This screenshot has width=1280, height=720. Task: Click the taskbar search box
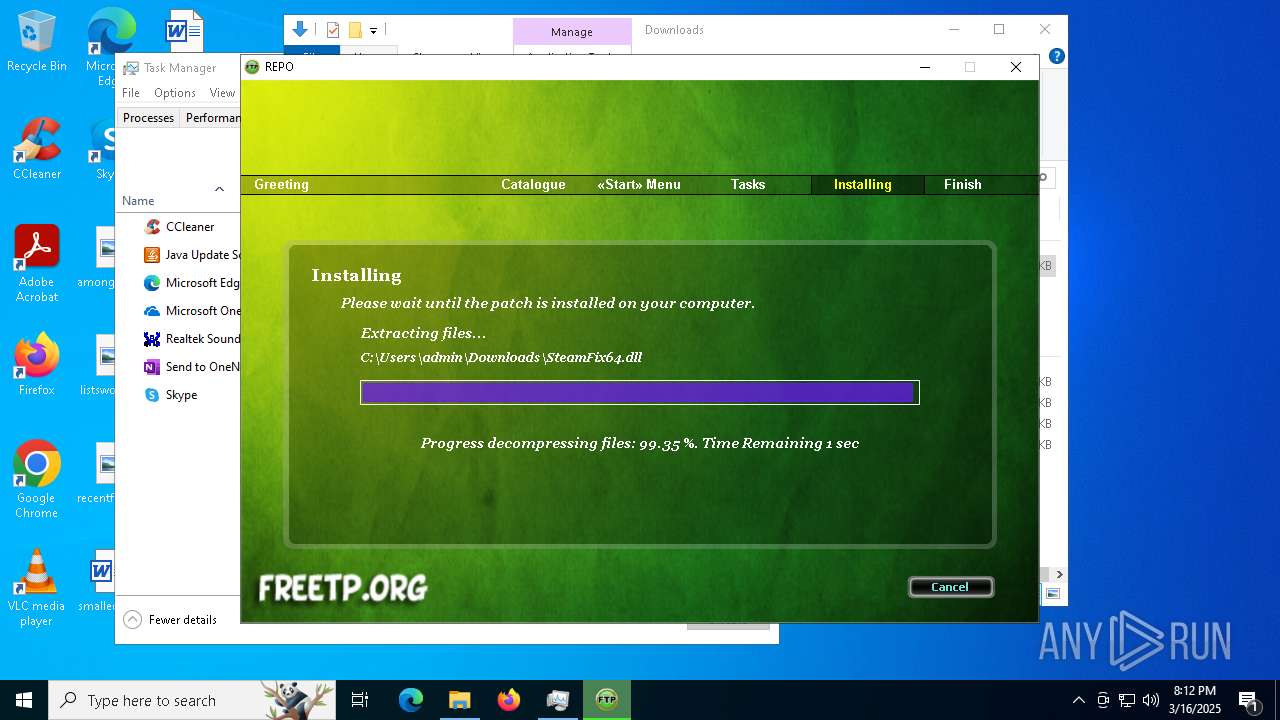194,700
